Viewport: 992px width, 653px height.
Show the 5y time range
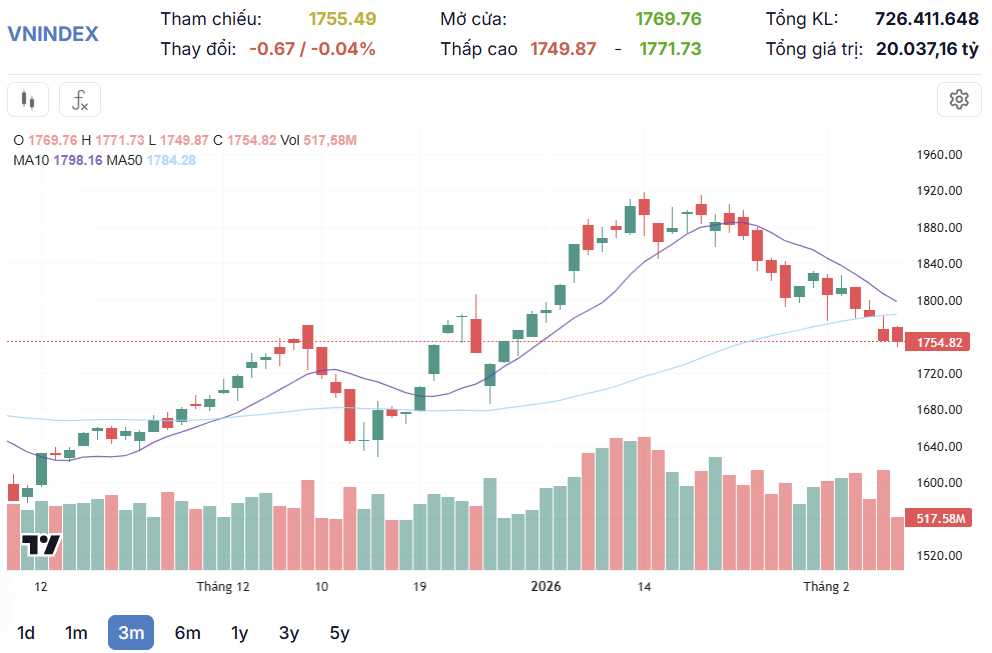340,633
